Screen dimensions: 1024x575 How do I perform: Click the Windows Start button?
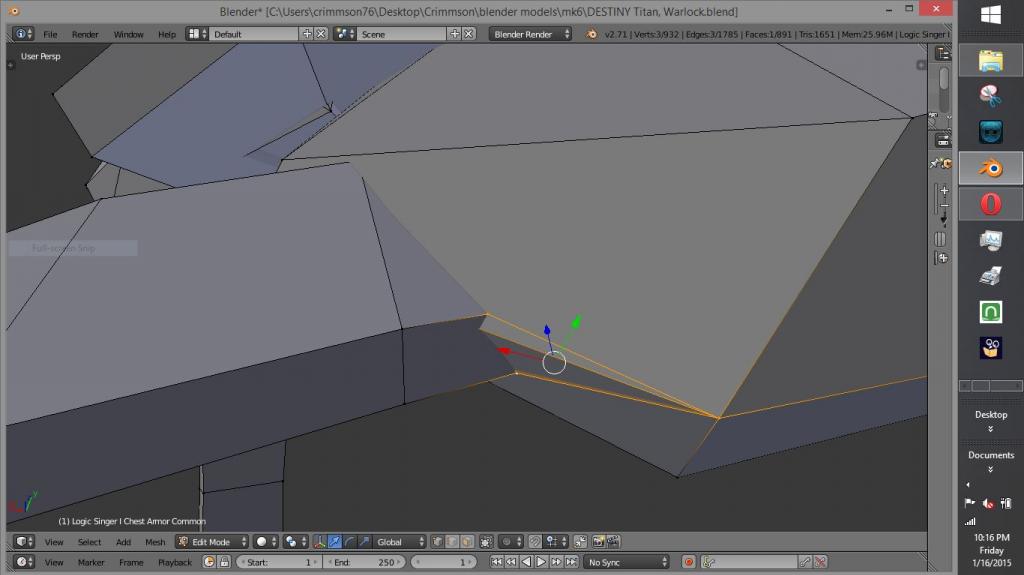(991, 14)
